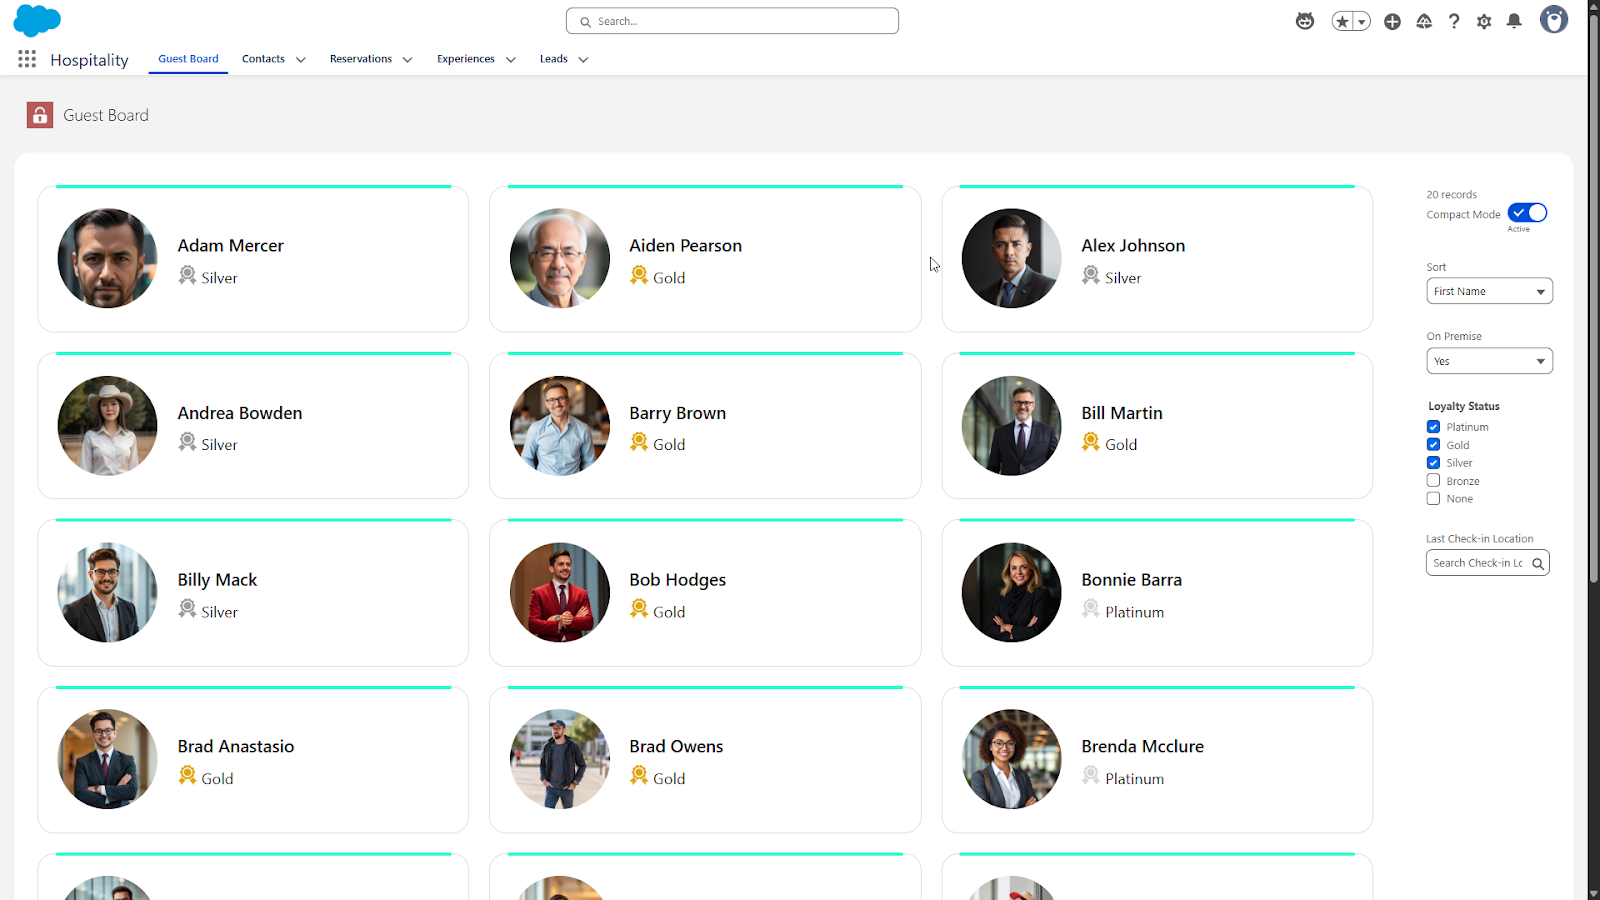The image size is (1600, 900).
Task: Click Brenda Mcclure's Platinum badge icon
Action: coord(1091,776)
